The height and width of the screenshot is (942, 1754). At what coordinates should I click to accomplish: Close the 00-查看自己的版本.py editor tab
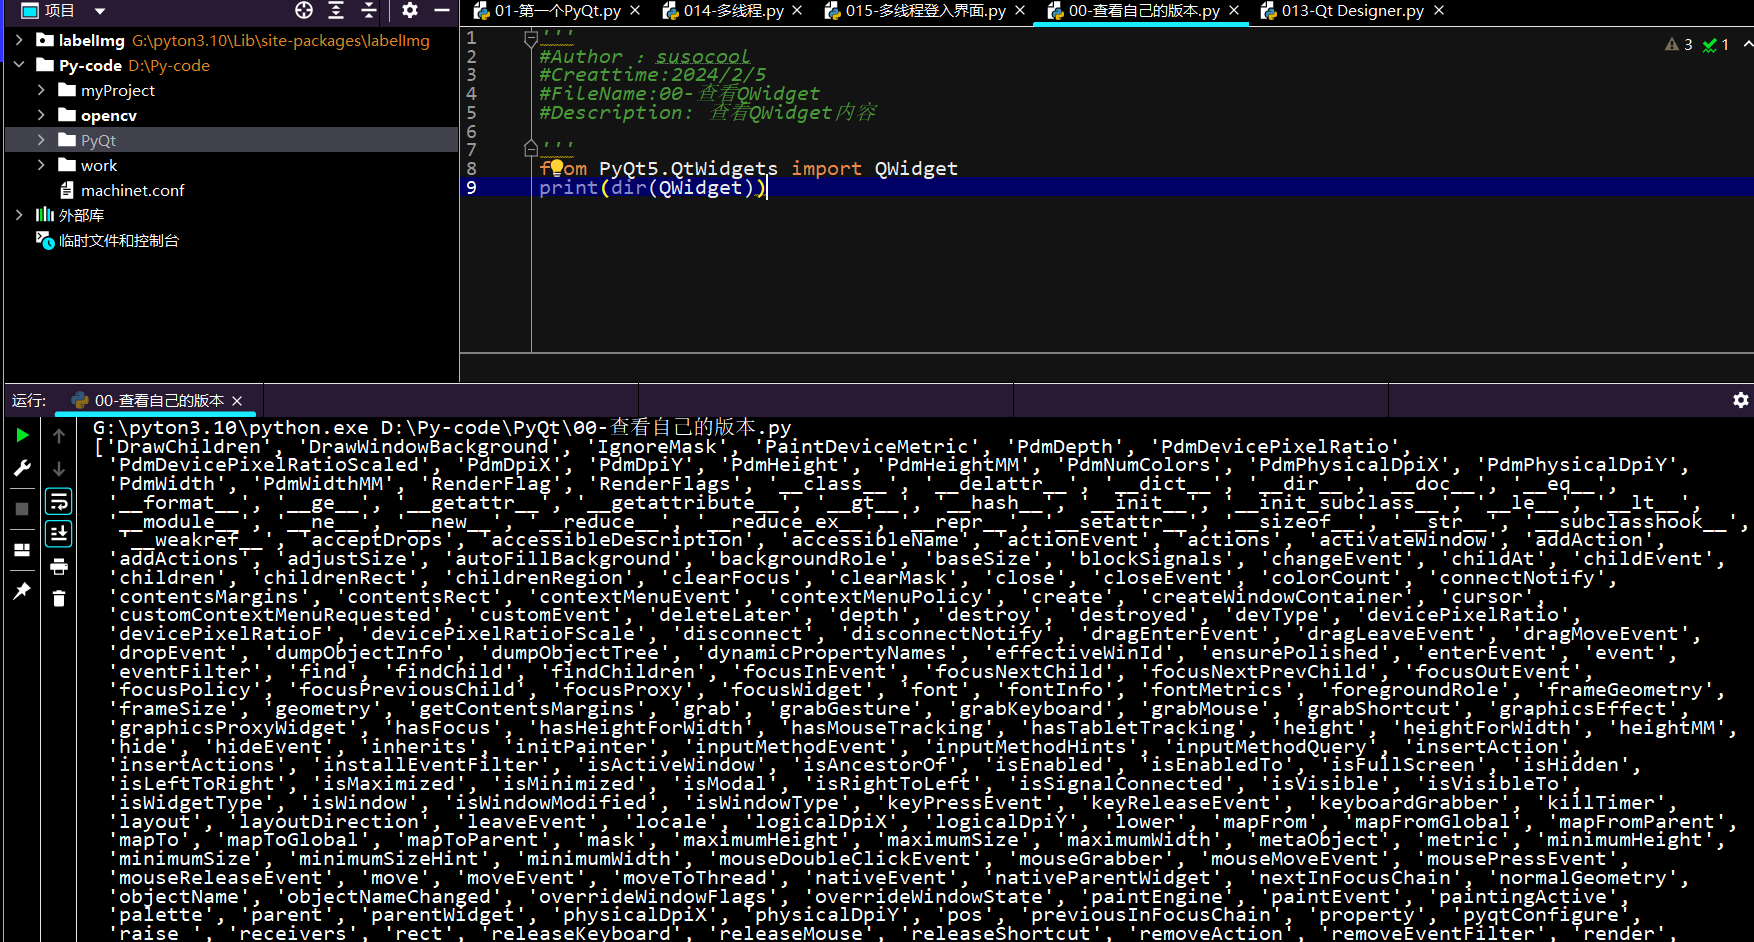click(1234, 10)
